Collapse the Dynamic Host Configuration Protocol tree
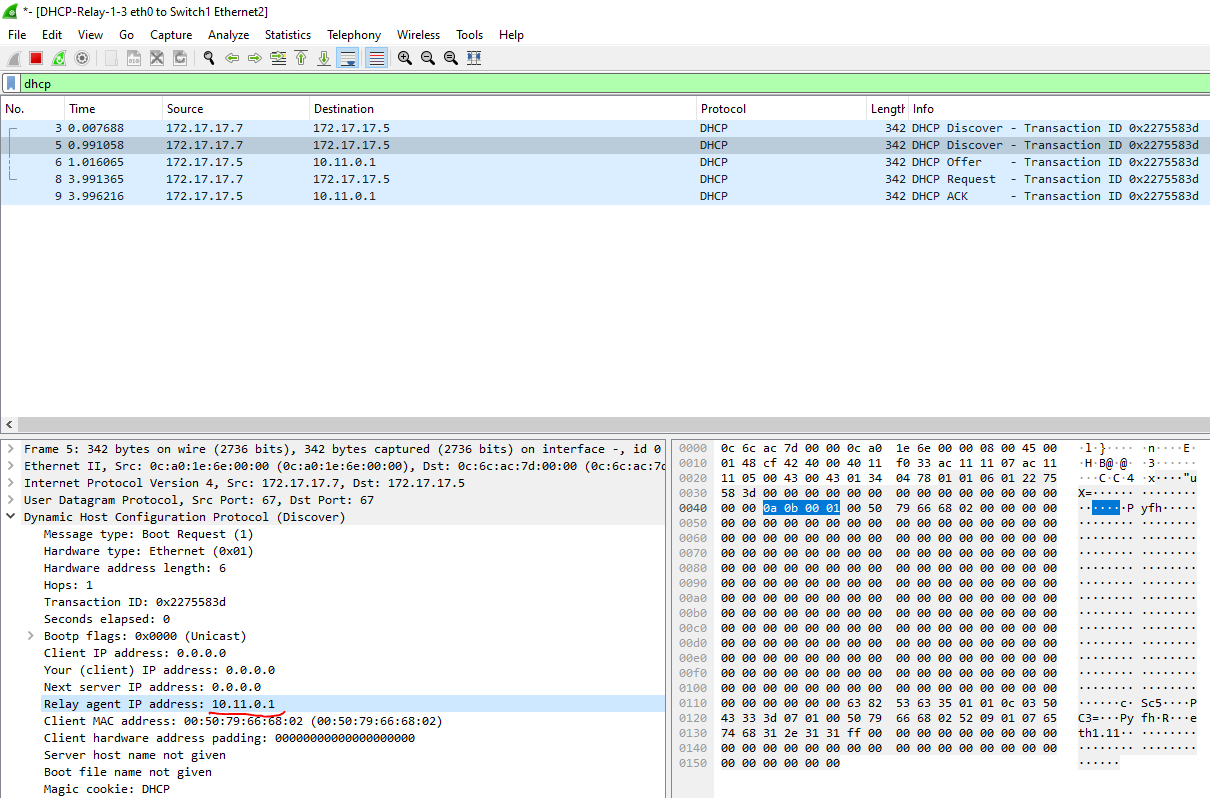 (x=11, y=517)
